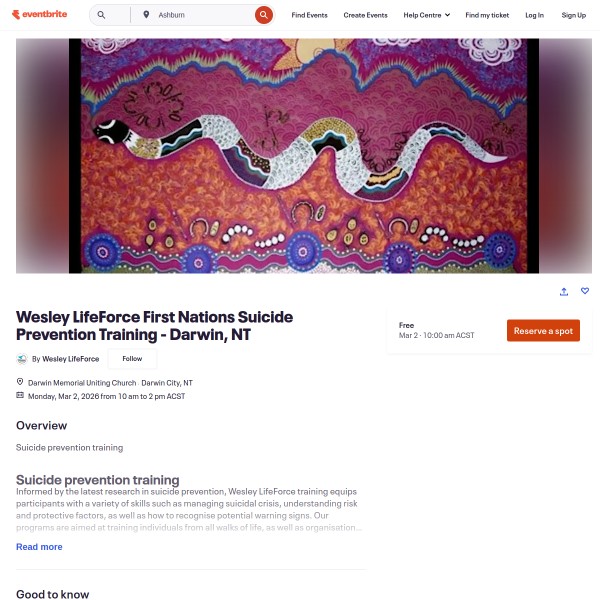Screen dimensions: 600x600
Task: Open Create Events menu item
Action: pyautogui.click(x=365, y=15)
